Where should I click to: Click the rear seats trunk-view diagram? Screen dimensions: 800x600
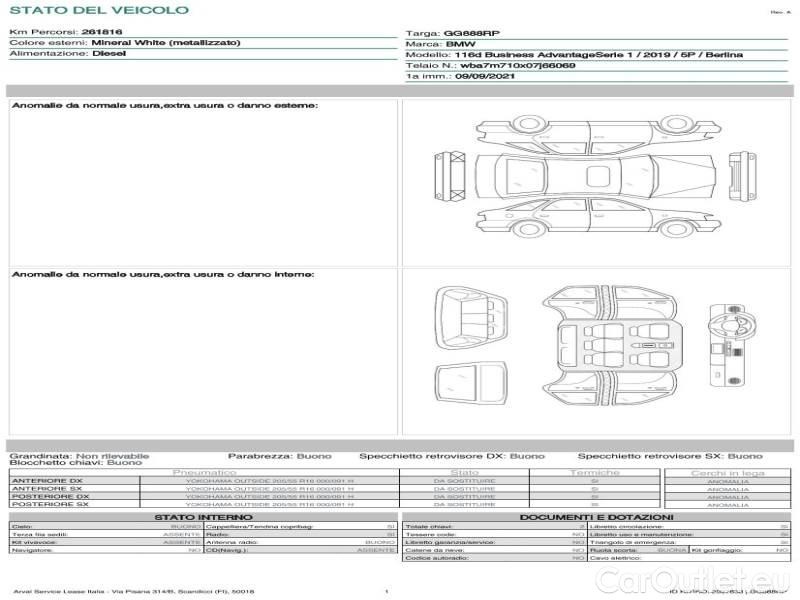(475, 317)
